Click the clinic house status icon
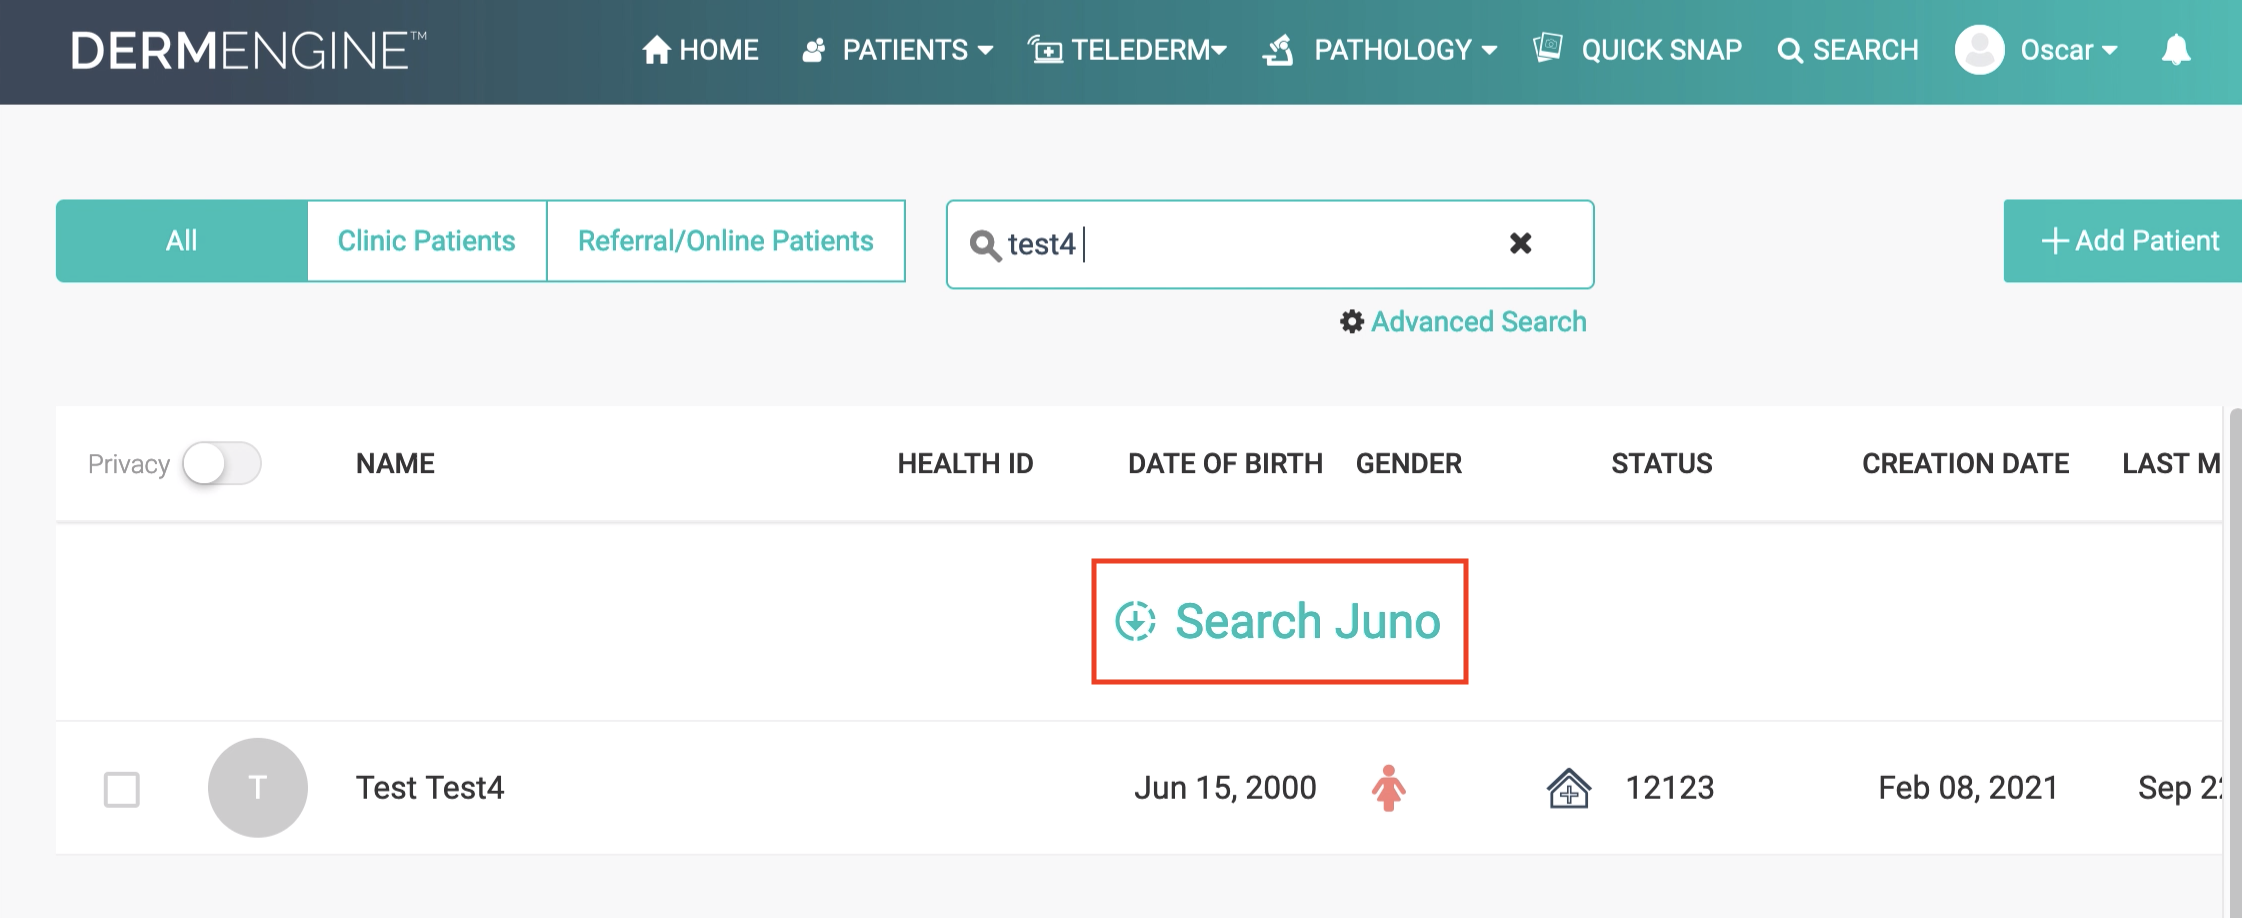Screen dimensions: 2242x918 pos(1568,789)
